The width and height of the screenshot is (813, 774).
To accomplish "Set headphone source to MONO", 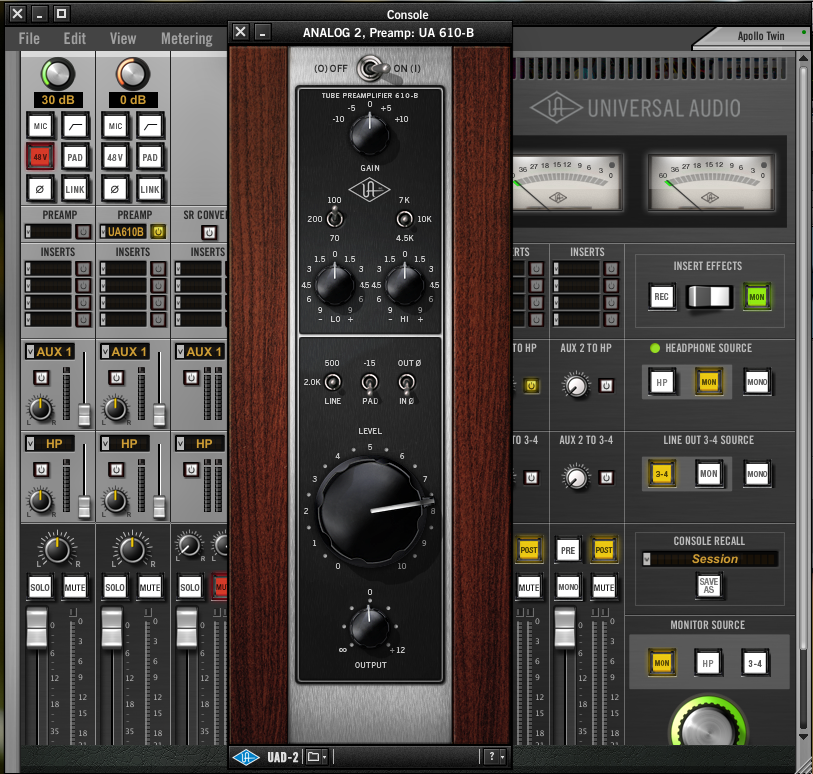I will [756, 382].
